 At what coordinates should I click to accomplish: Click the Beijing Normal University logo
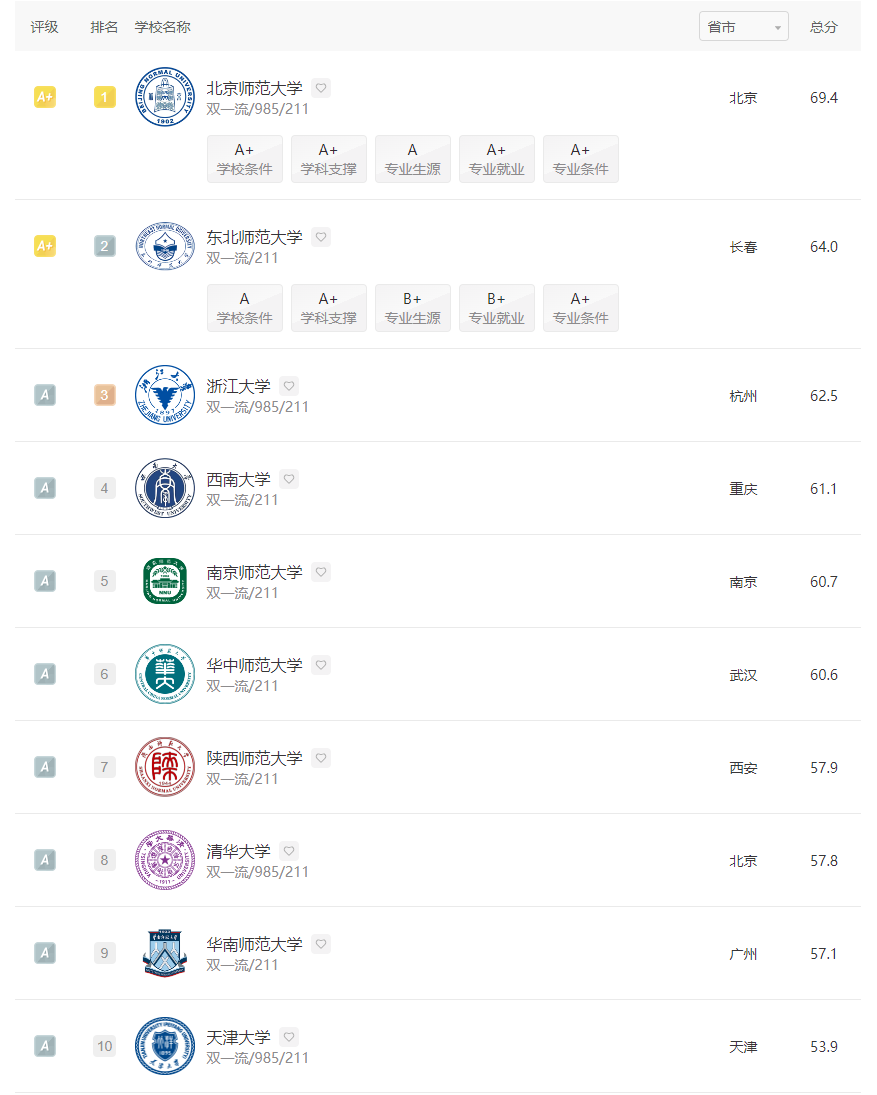[x=165, y=97]
